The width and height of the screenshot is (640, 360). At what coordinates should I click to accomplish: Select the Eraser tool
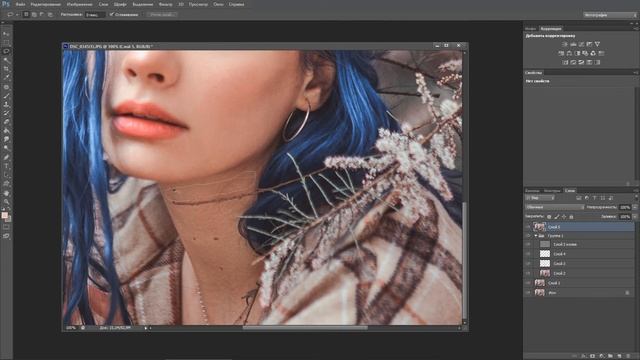(6, 122)
